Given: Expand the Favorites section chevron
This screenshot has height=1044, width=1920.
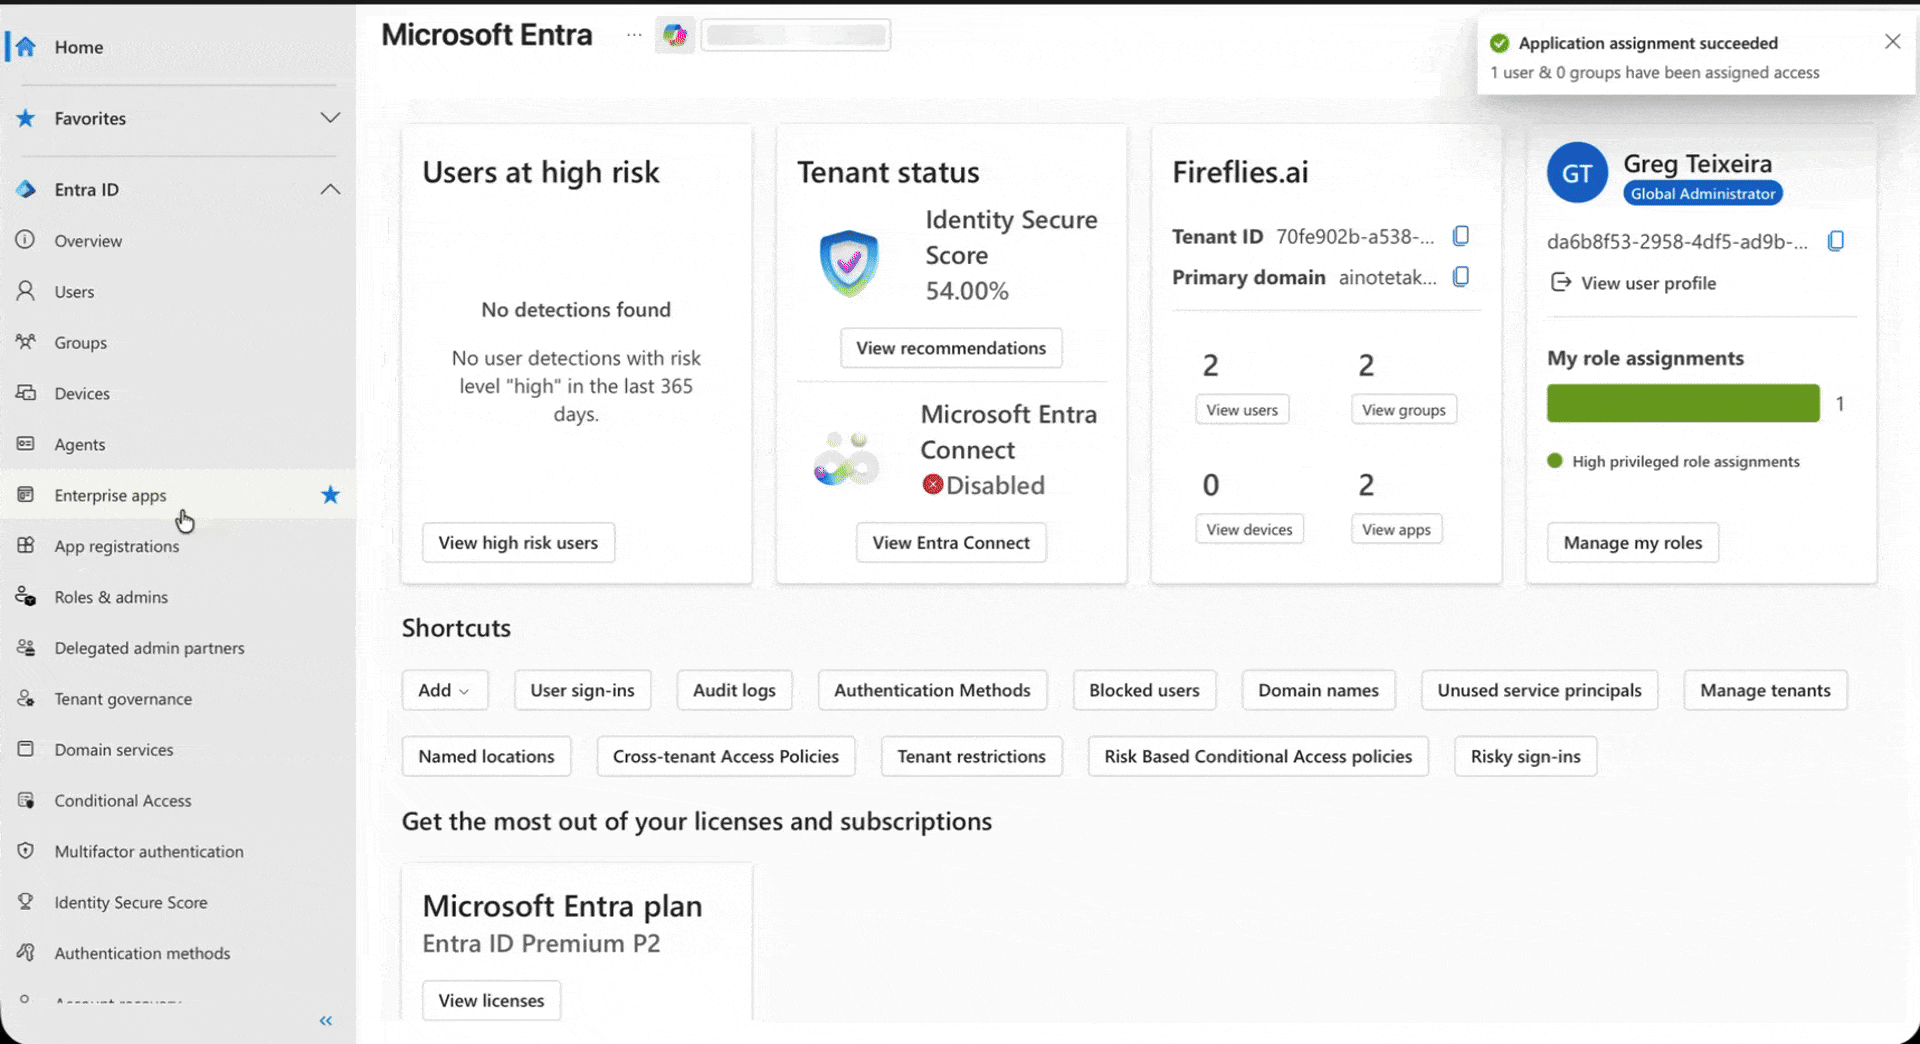Looking at the screenshot, I should tap(330, 118).
